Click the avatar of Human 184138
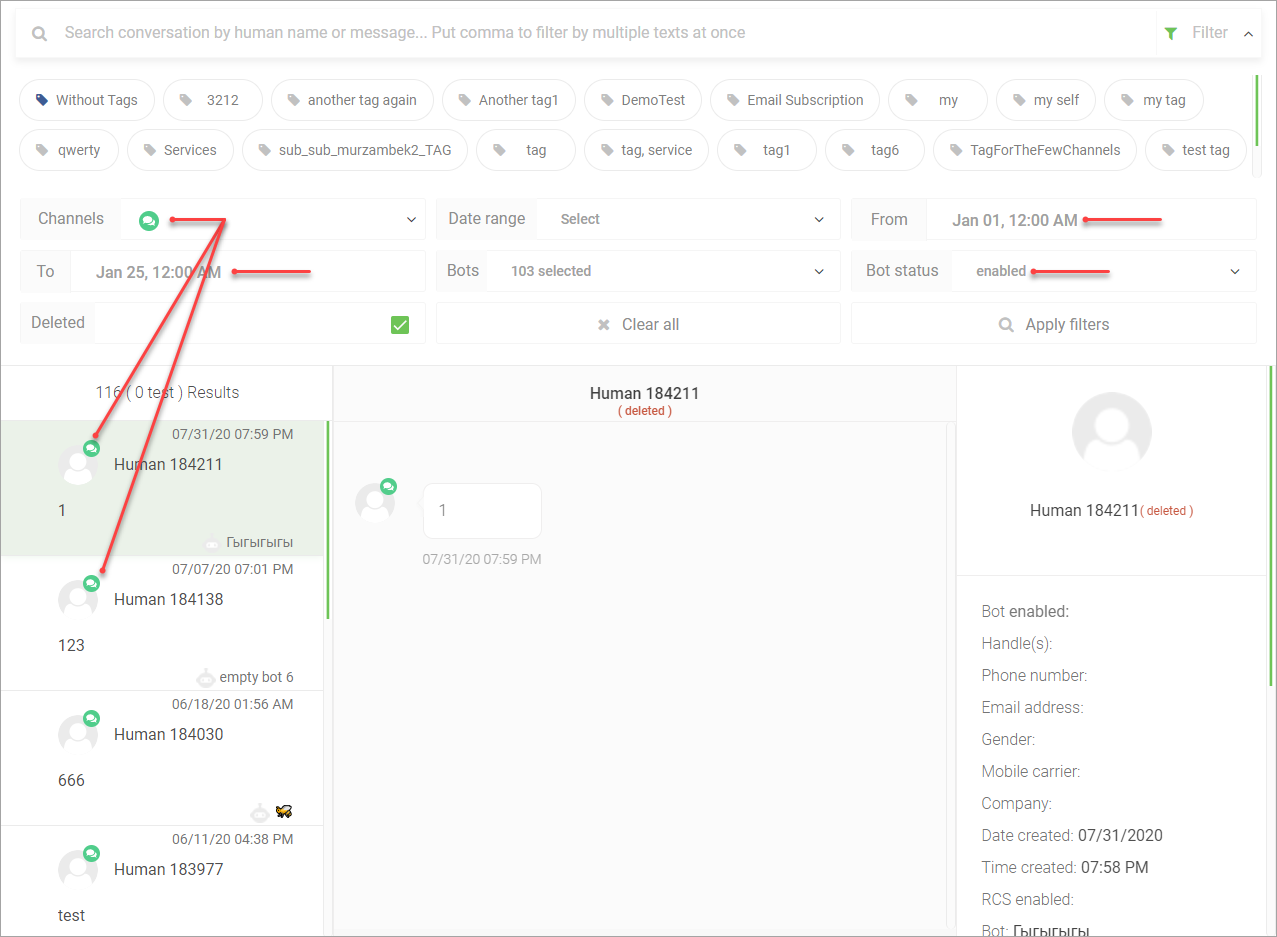Image resolution: width=1277 pixels, height=937 pixels. (78, 599)
